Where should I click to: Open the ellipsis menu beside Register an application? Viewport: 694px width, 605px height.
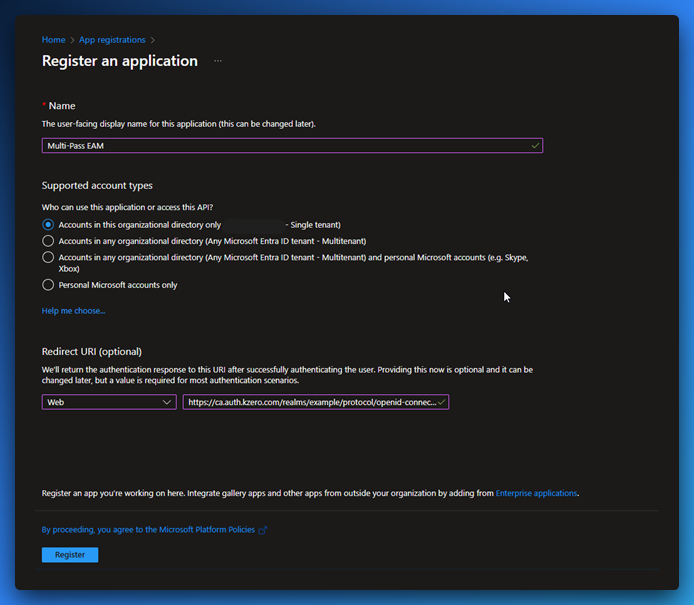tap(218, 61)
